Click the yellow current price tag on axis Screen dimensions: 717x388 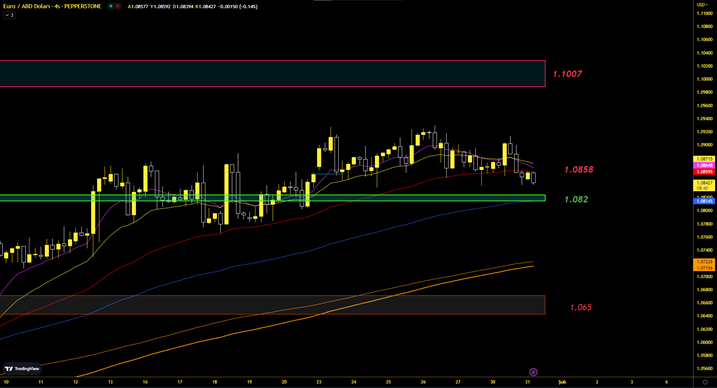[704, 185]
